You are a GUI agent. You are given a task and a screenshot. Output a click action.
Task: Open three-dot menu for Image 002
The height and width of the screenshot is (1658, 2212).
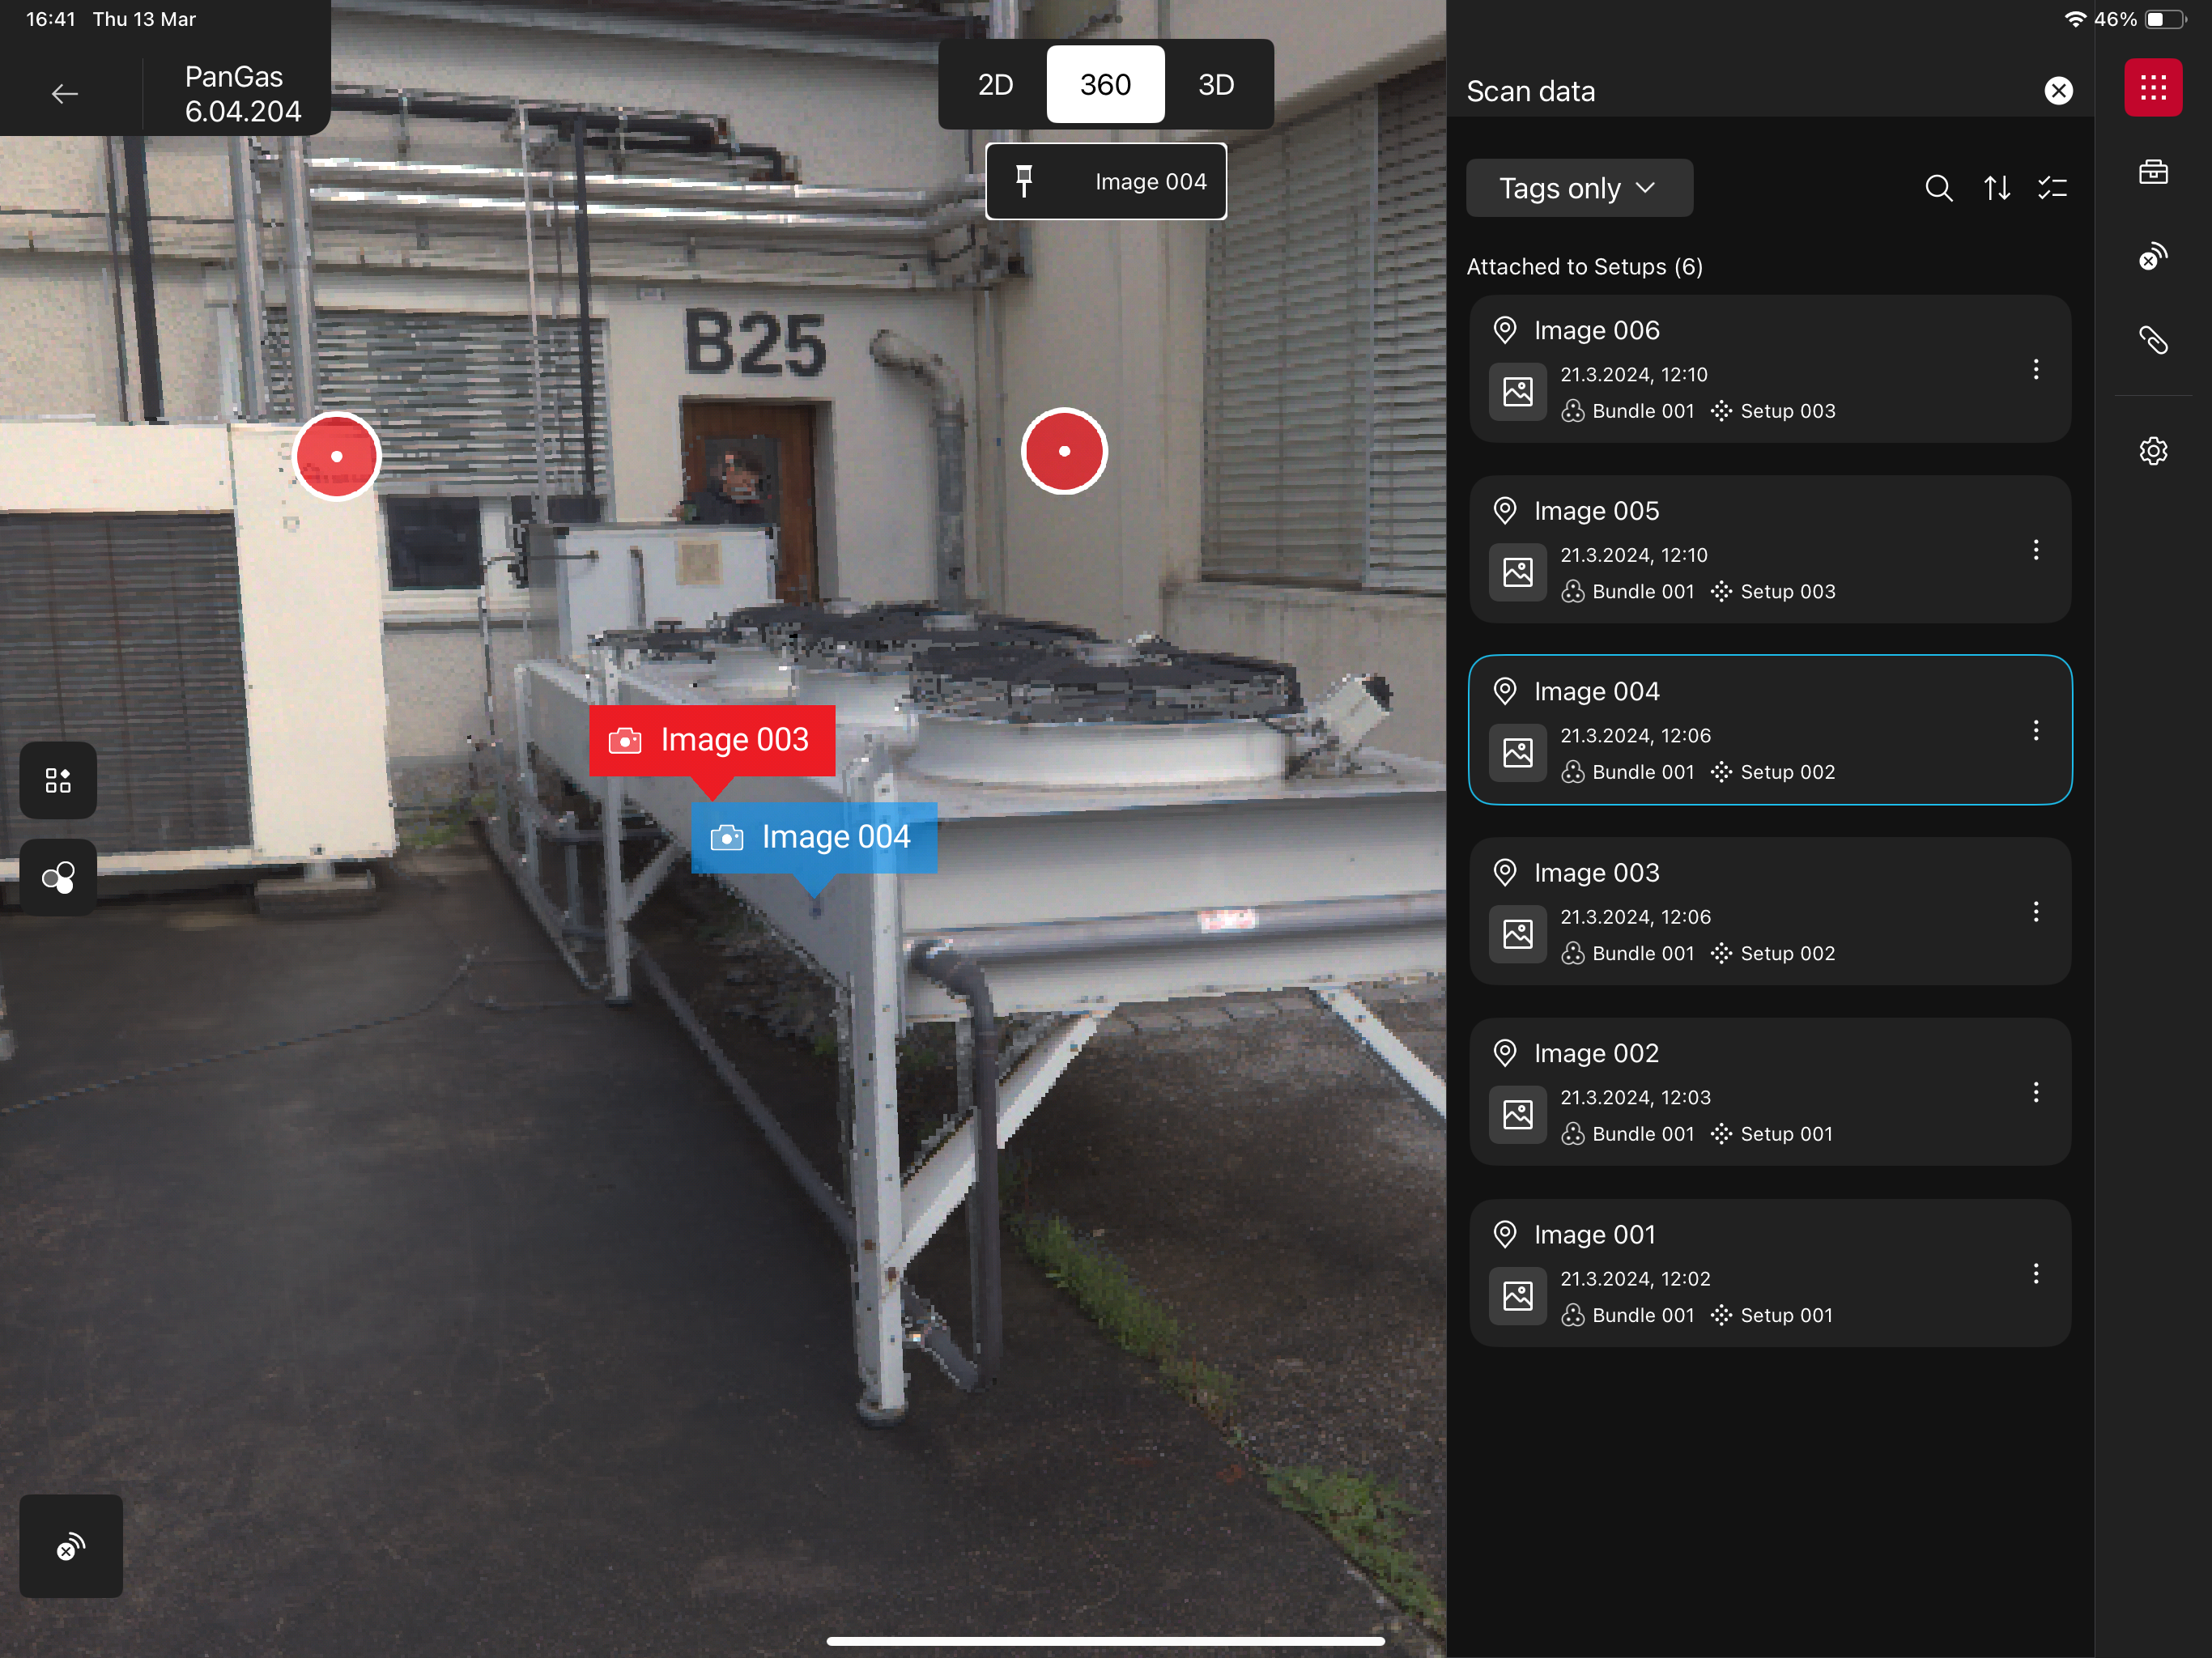click(x=2035, y=1092)
